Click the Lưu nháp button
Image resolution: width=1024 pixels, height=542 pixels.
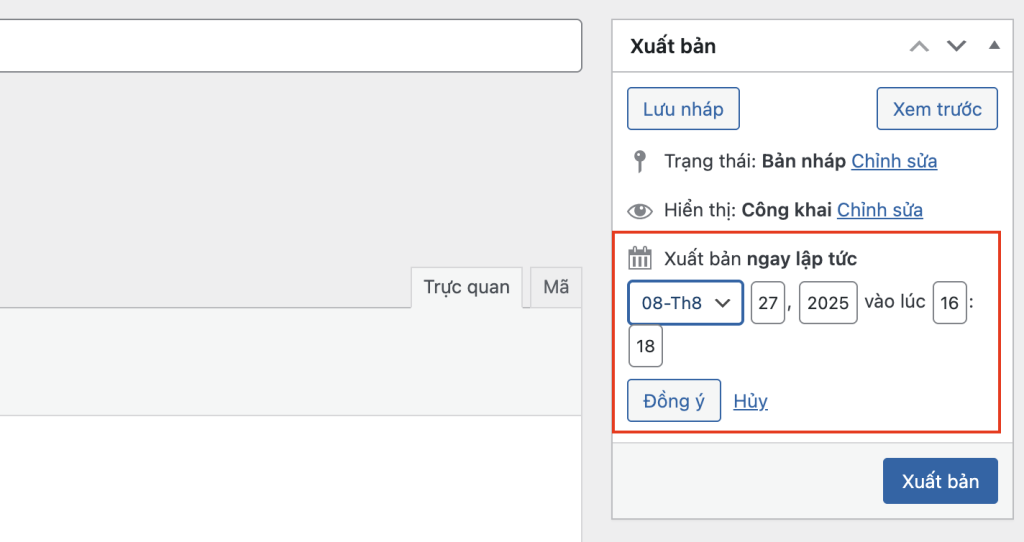click(683, 109)
